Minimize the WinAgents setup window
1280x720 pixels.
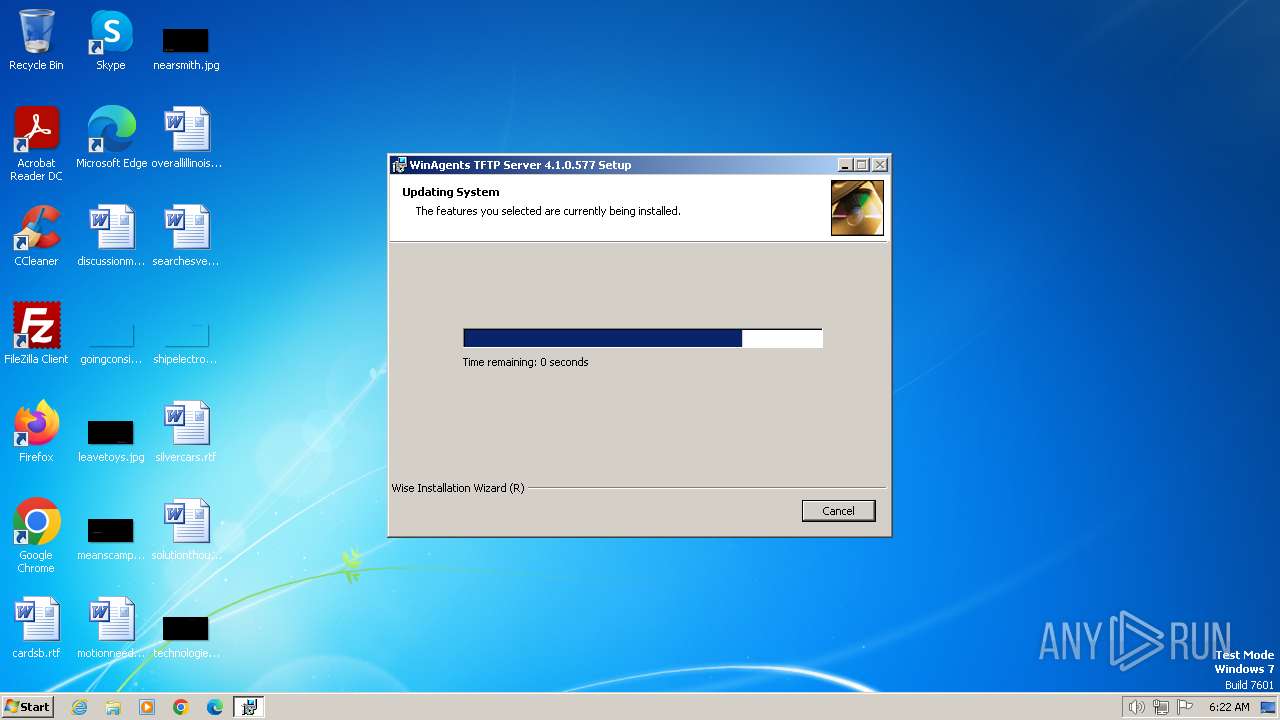pos(845,165)
